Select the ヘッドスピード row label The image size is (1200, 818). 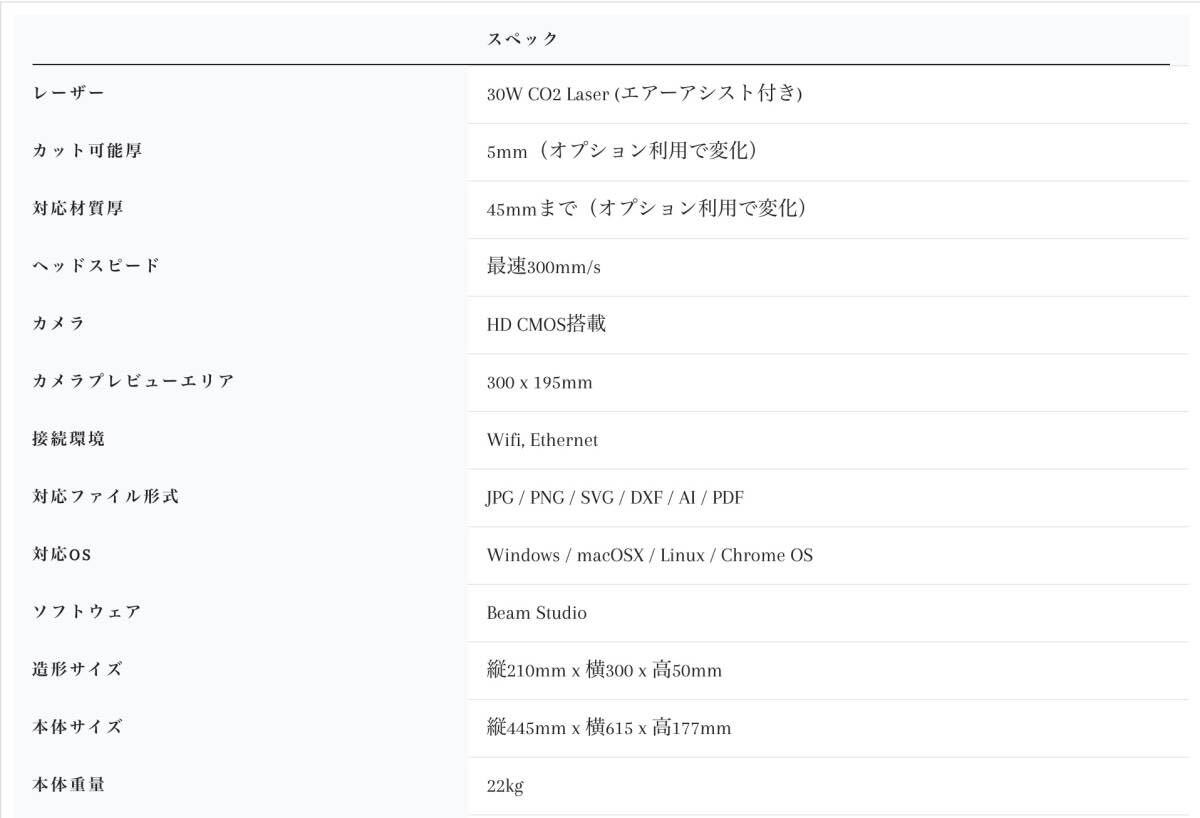click(x=96, y=266)
